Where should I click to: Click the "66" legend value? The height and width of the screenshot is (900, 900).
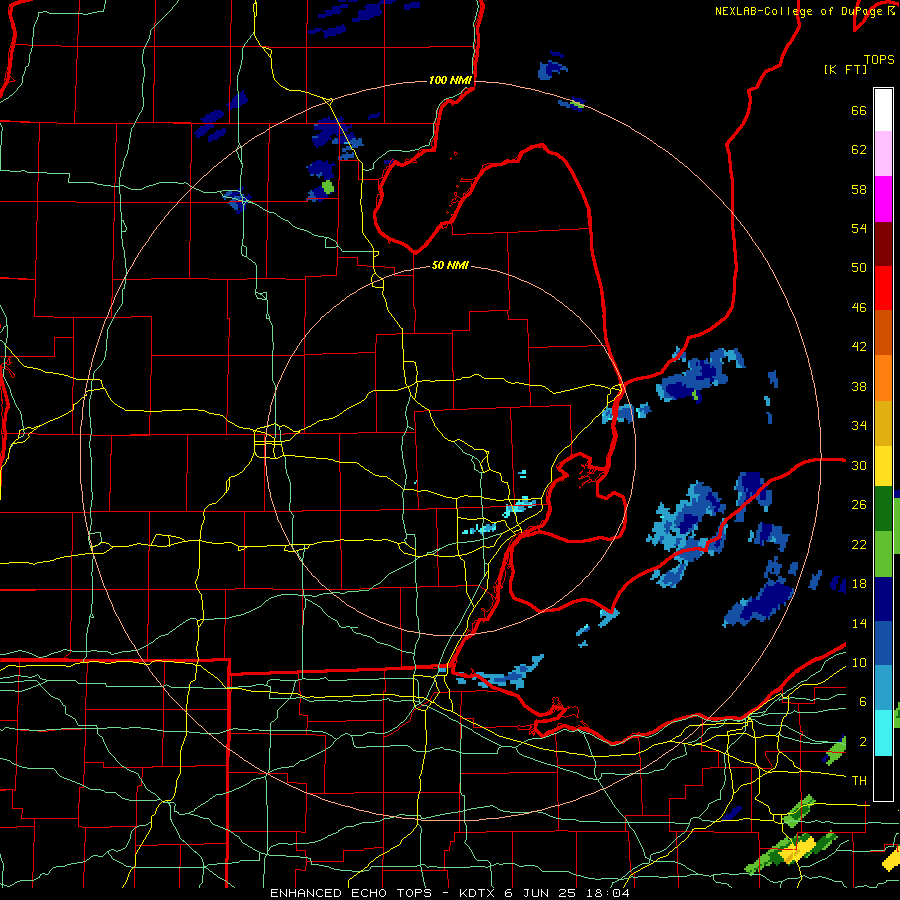click(859, 110)
